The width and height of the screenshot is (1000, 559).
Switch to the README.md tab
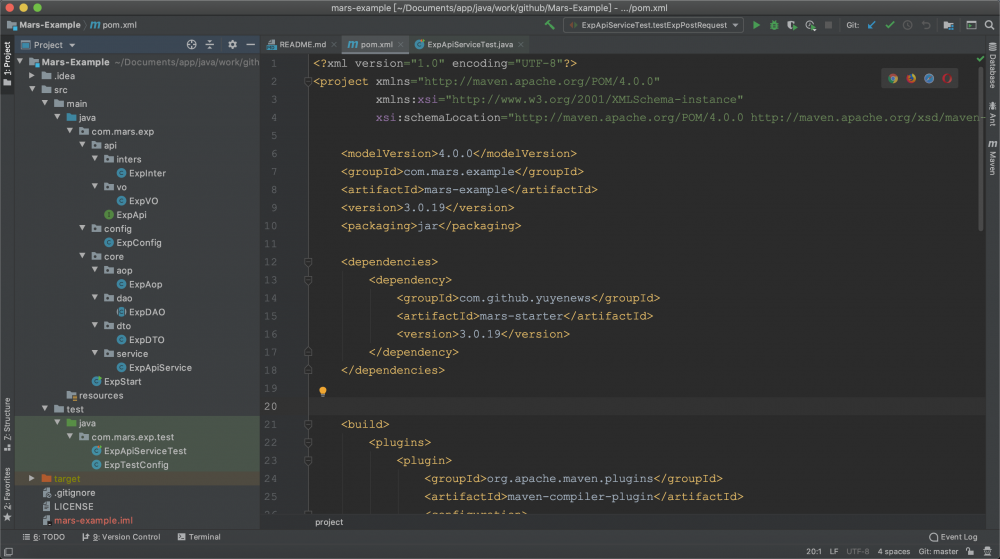tap(301, 45)
